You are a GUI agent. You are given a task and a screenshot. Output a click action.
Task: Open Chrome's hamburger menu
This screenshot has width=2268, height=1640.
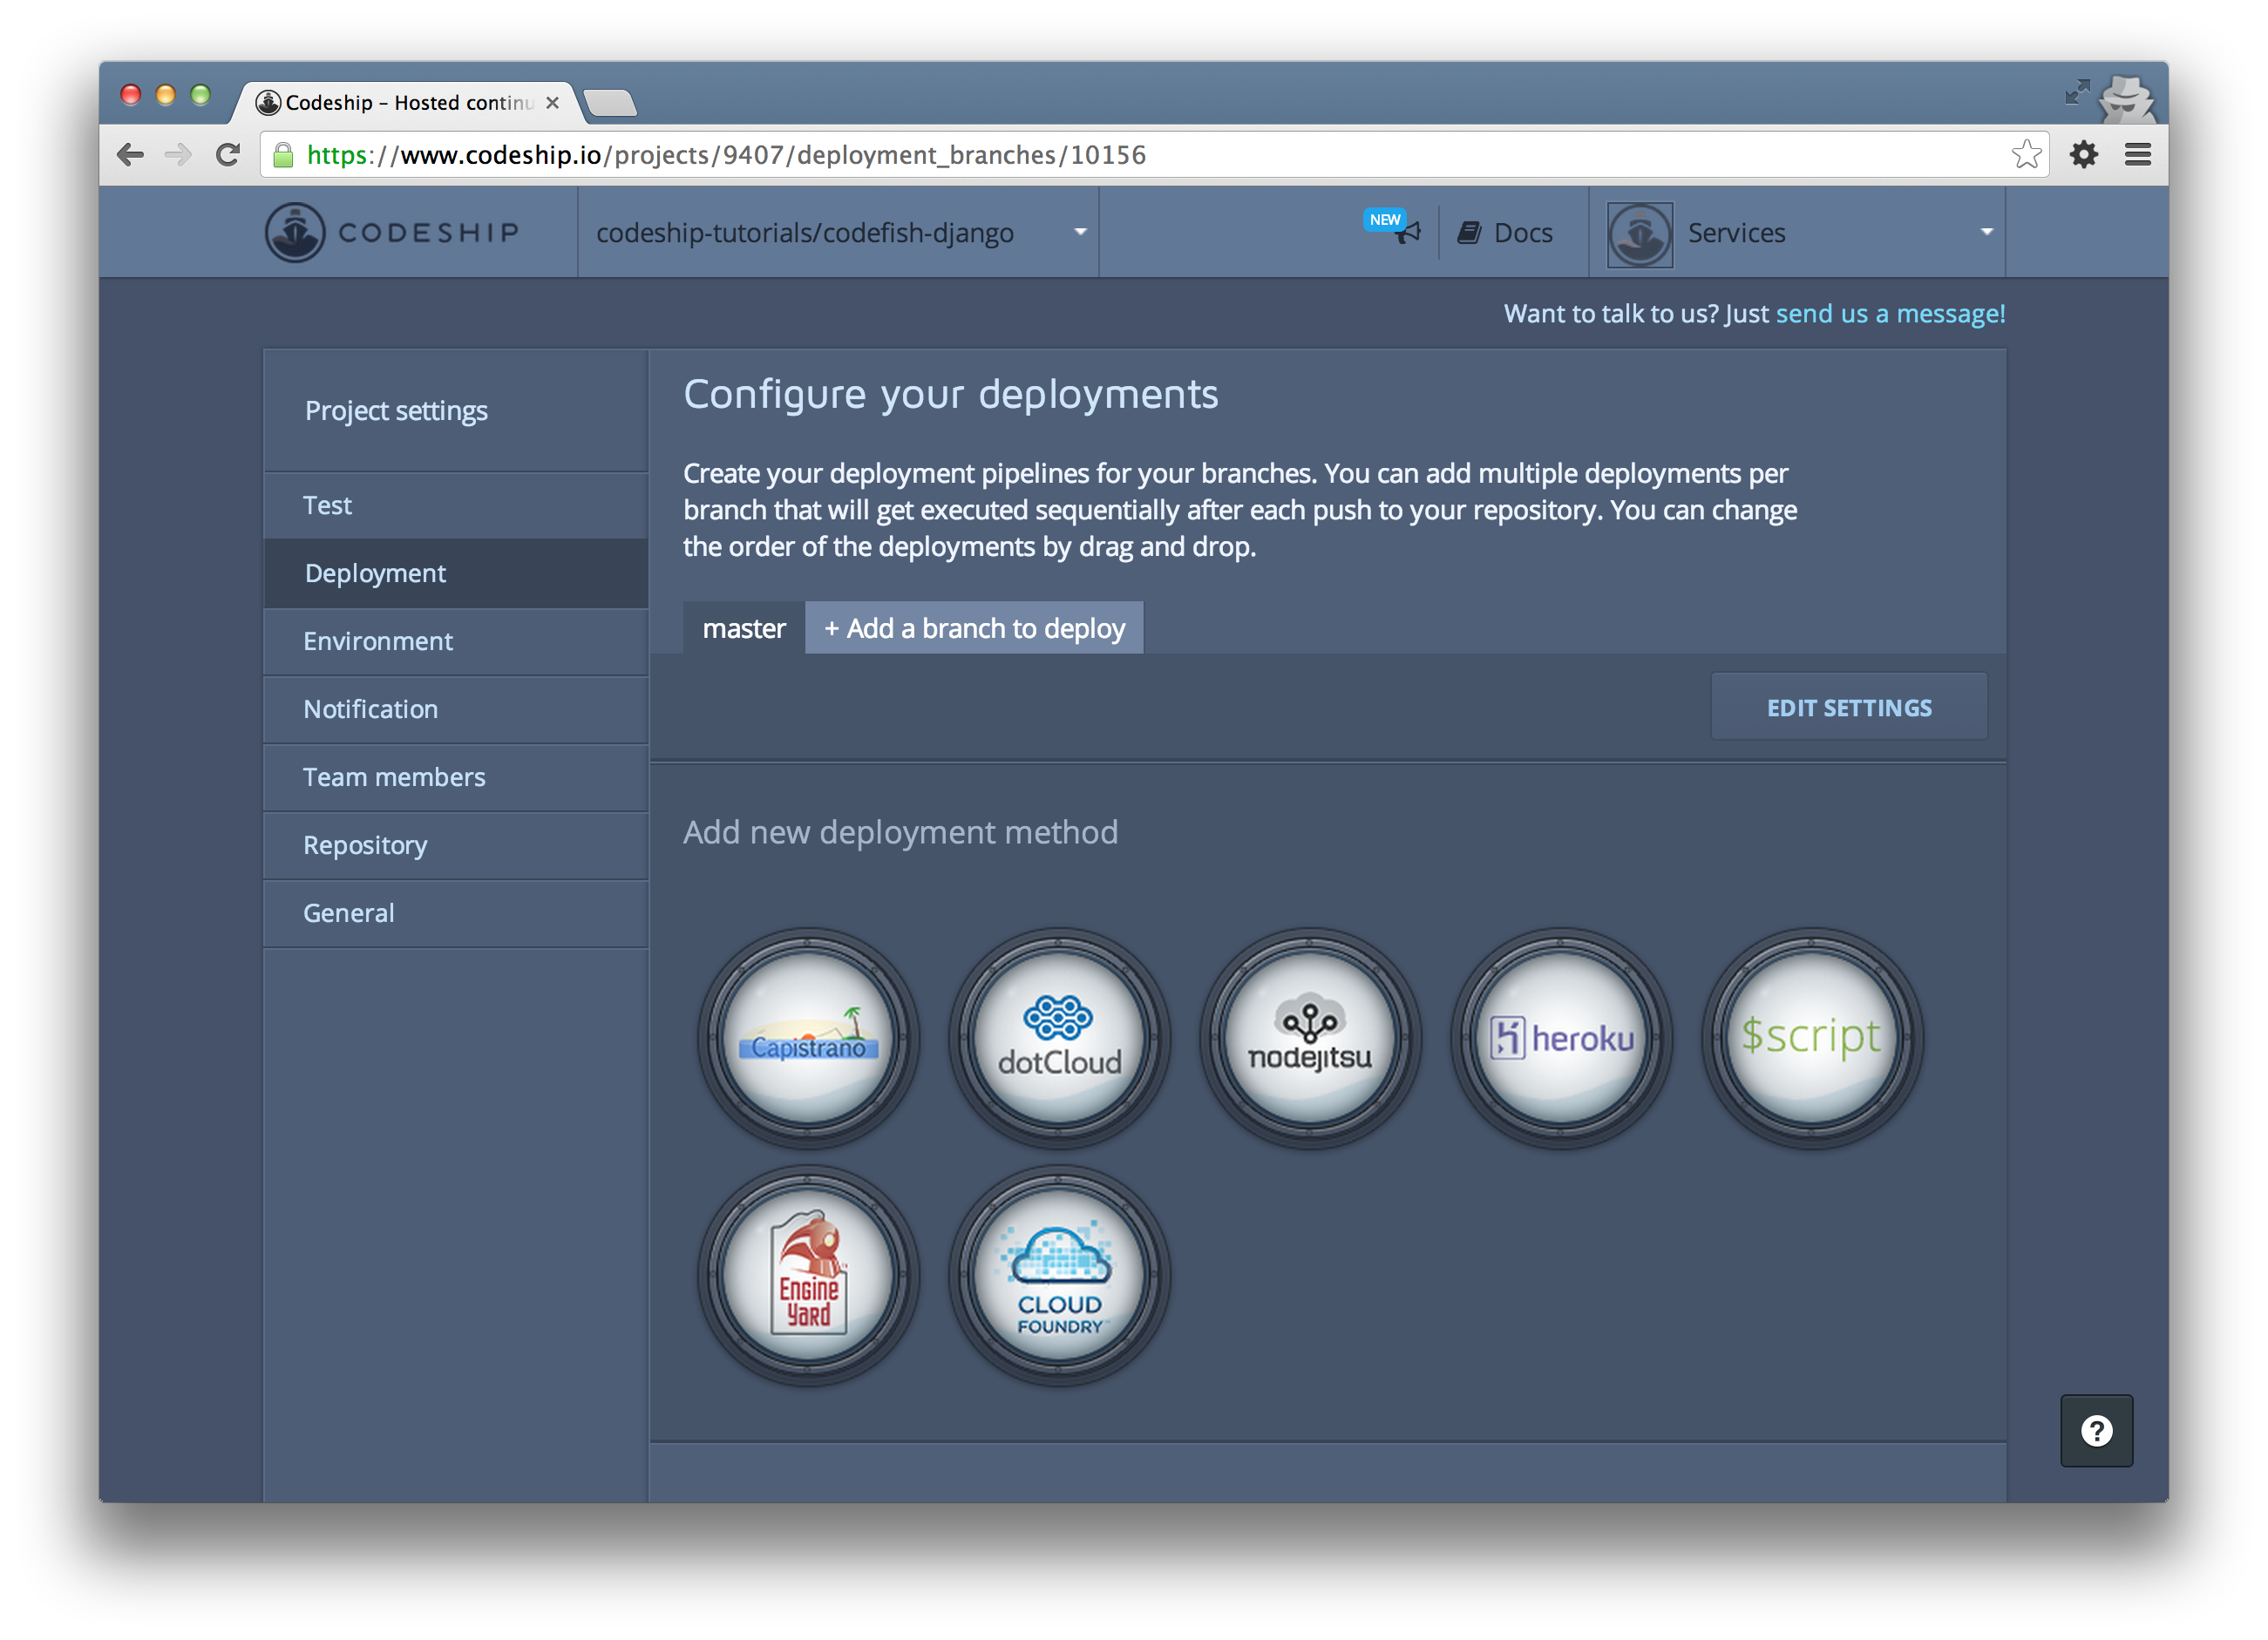tap(2137, 155)
